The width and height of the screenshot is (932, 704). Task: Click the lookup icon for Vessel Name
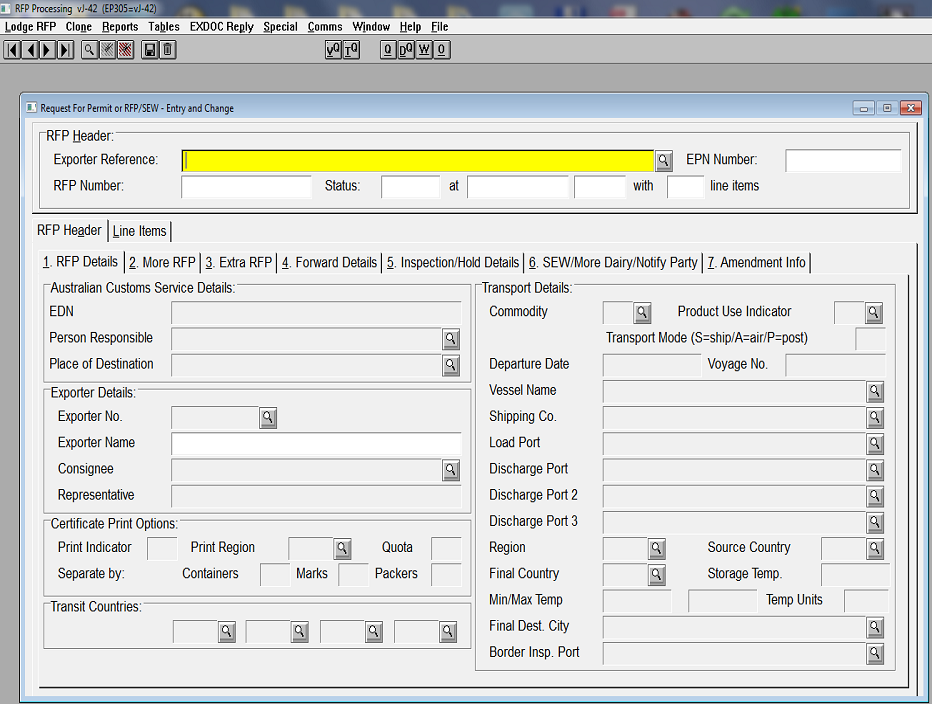875,391
